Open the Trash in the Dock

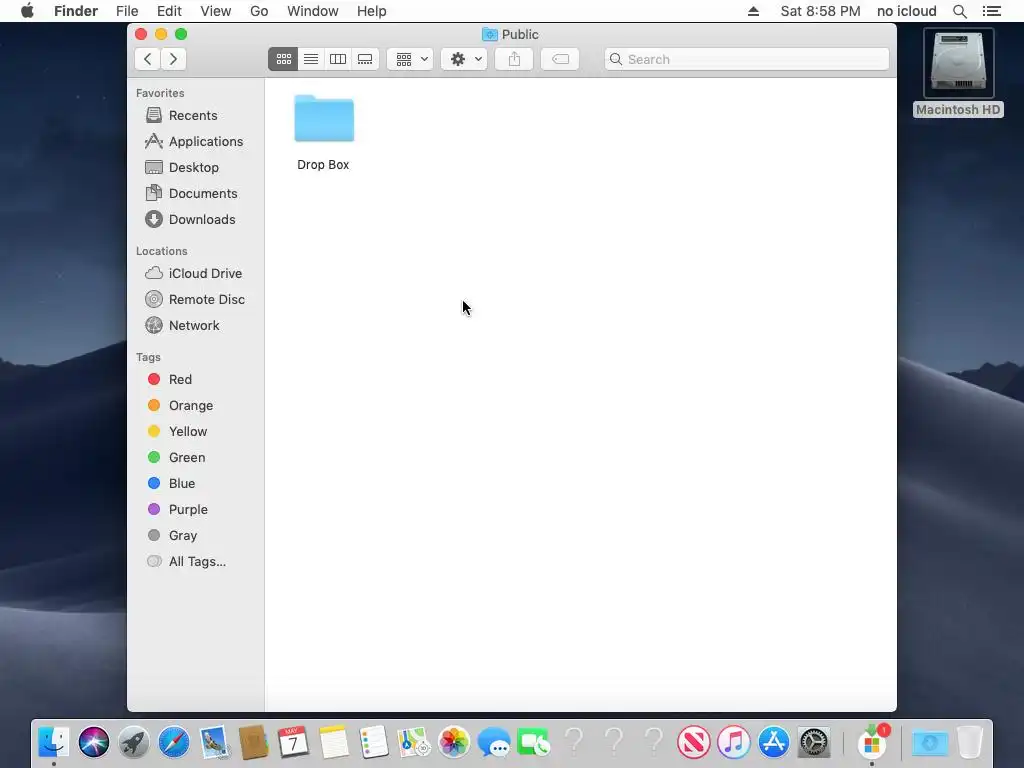[970, 743]
